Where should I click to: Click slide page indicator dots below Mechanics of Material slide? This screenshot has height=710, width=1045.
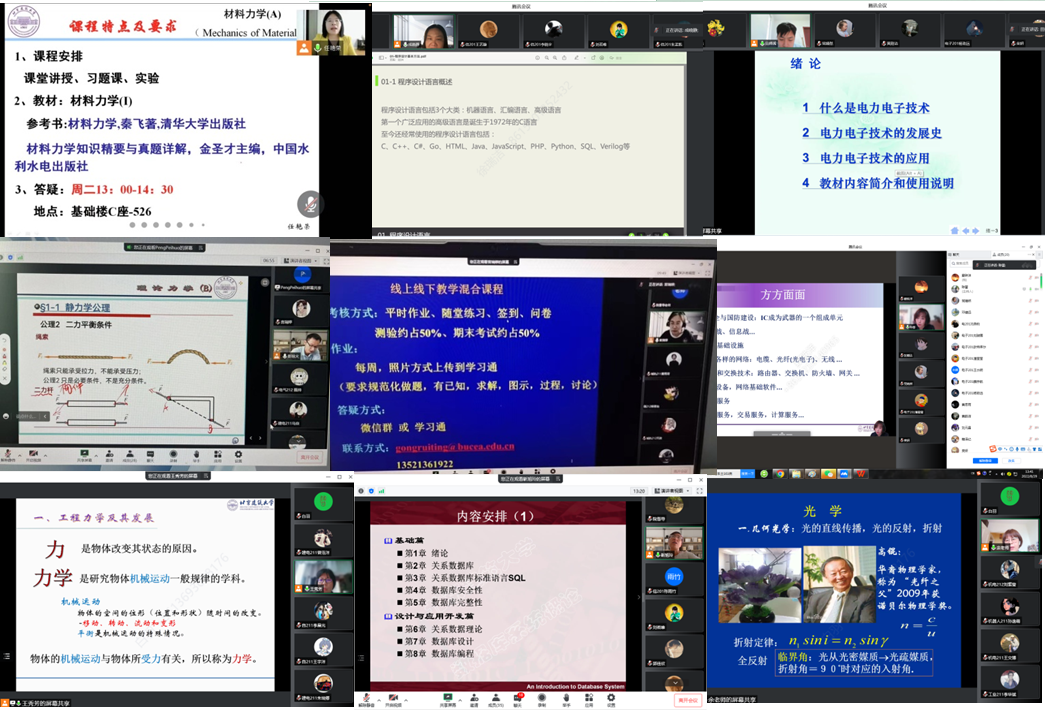click(168, 225)
